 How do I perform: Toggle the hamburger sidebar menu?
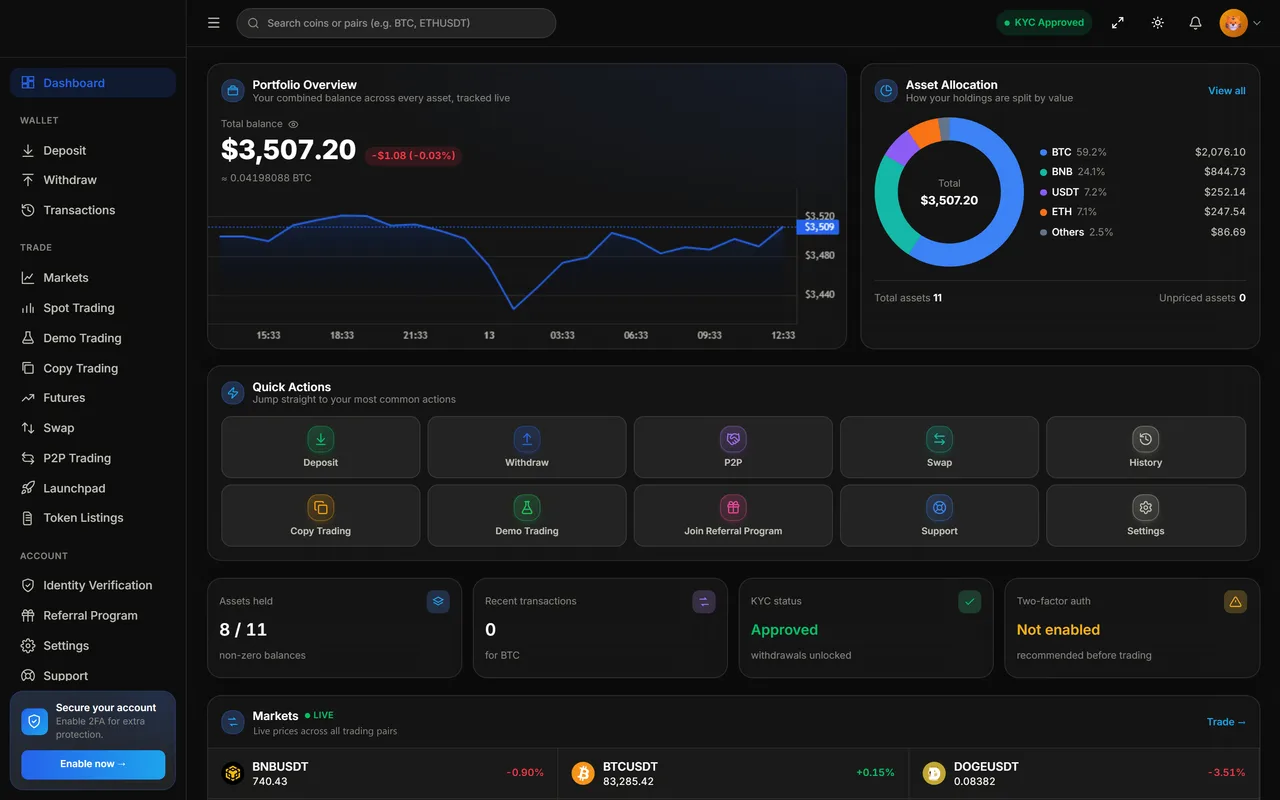click(213, 23)
